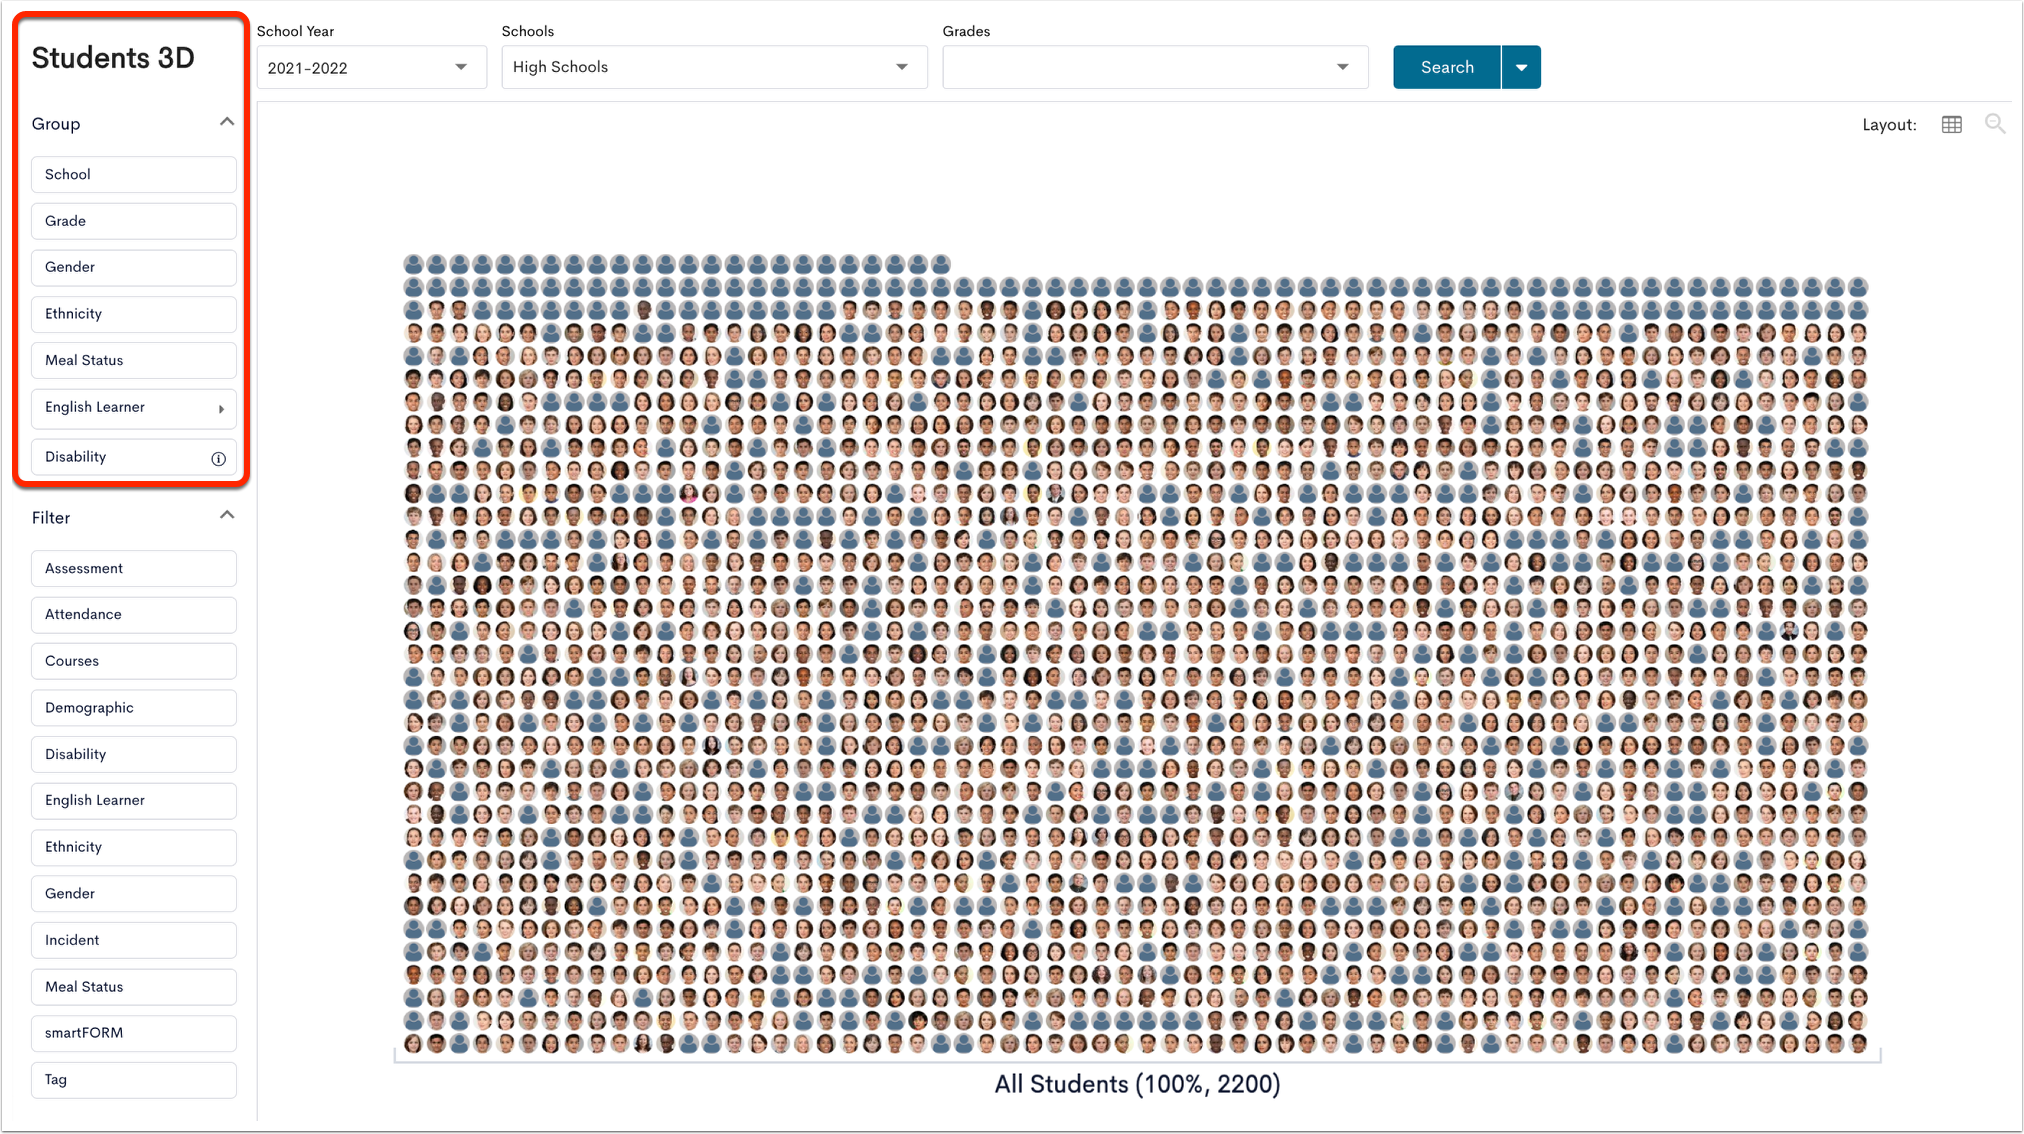Screen dimensions: 2024x1134
Task: Click the magnifier zoom icon
Action: point(1994,124)
